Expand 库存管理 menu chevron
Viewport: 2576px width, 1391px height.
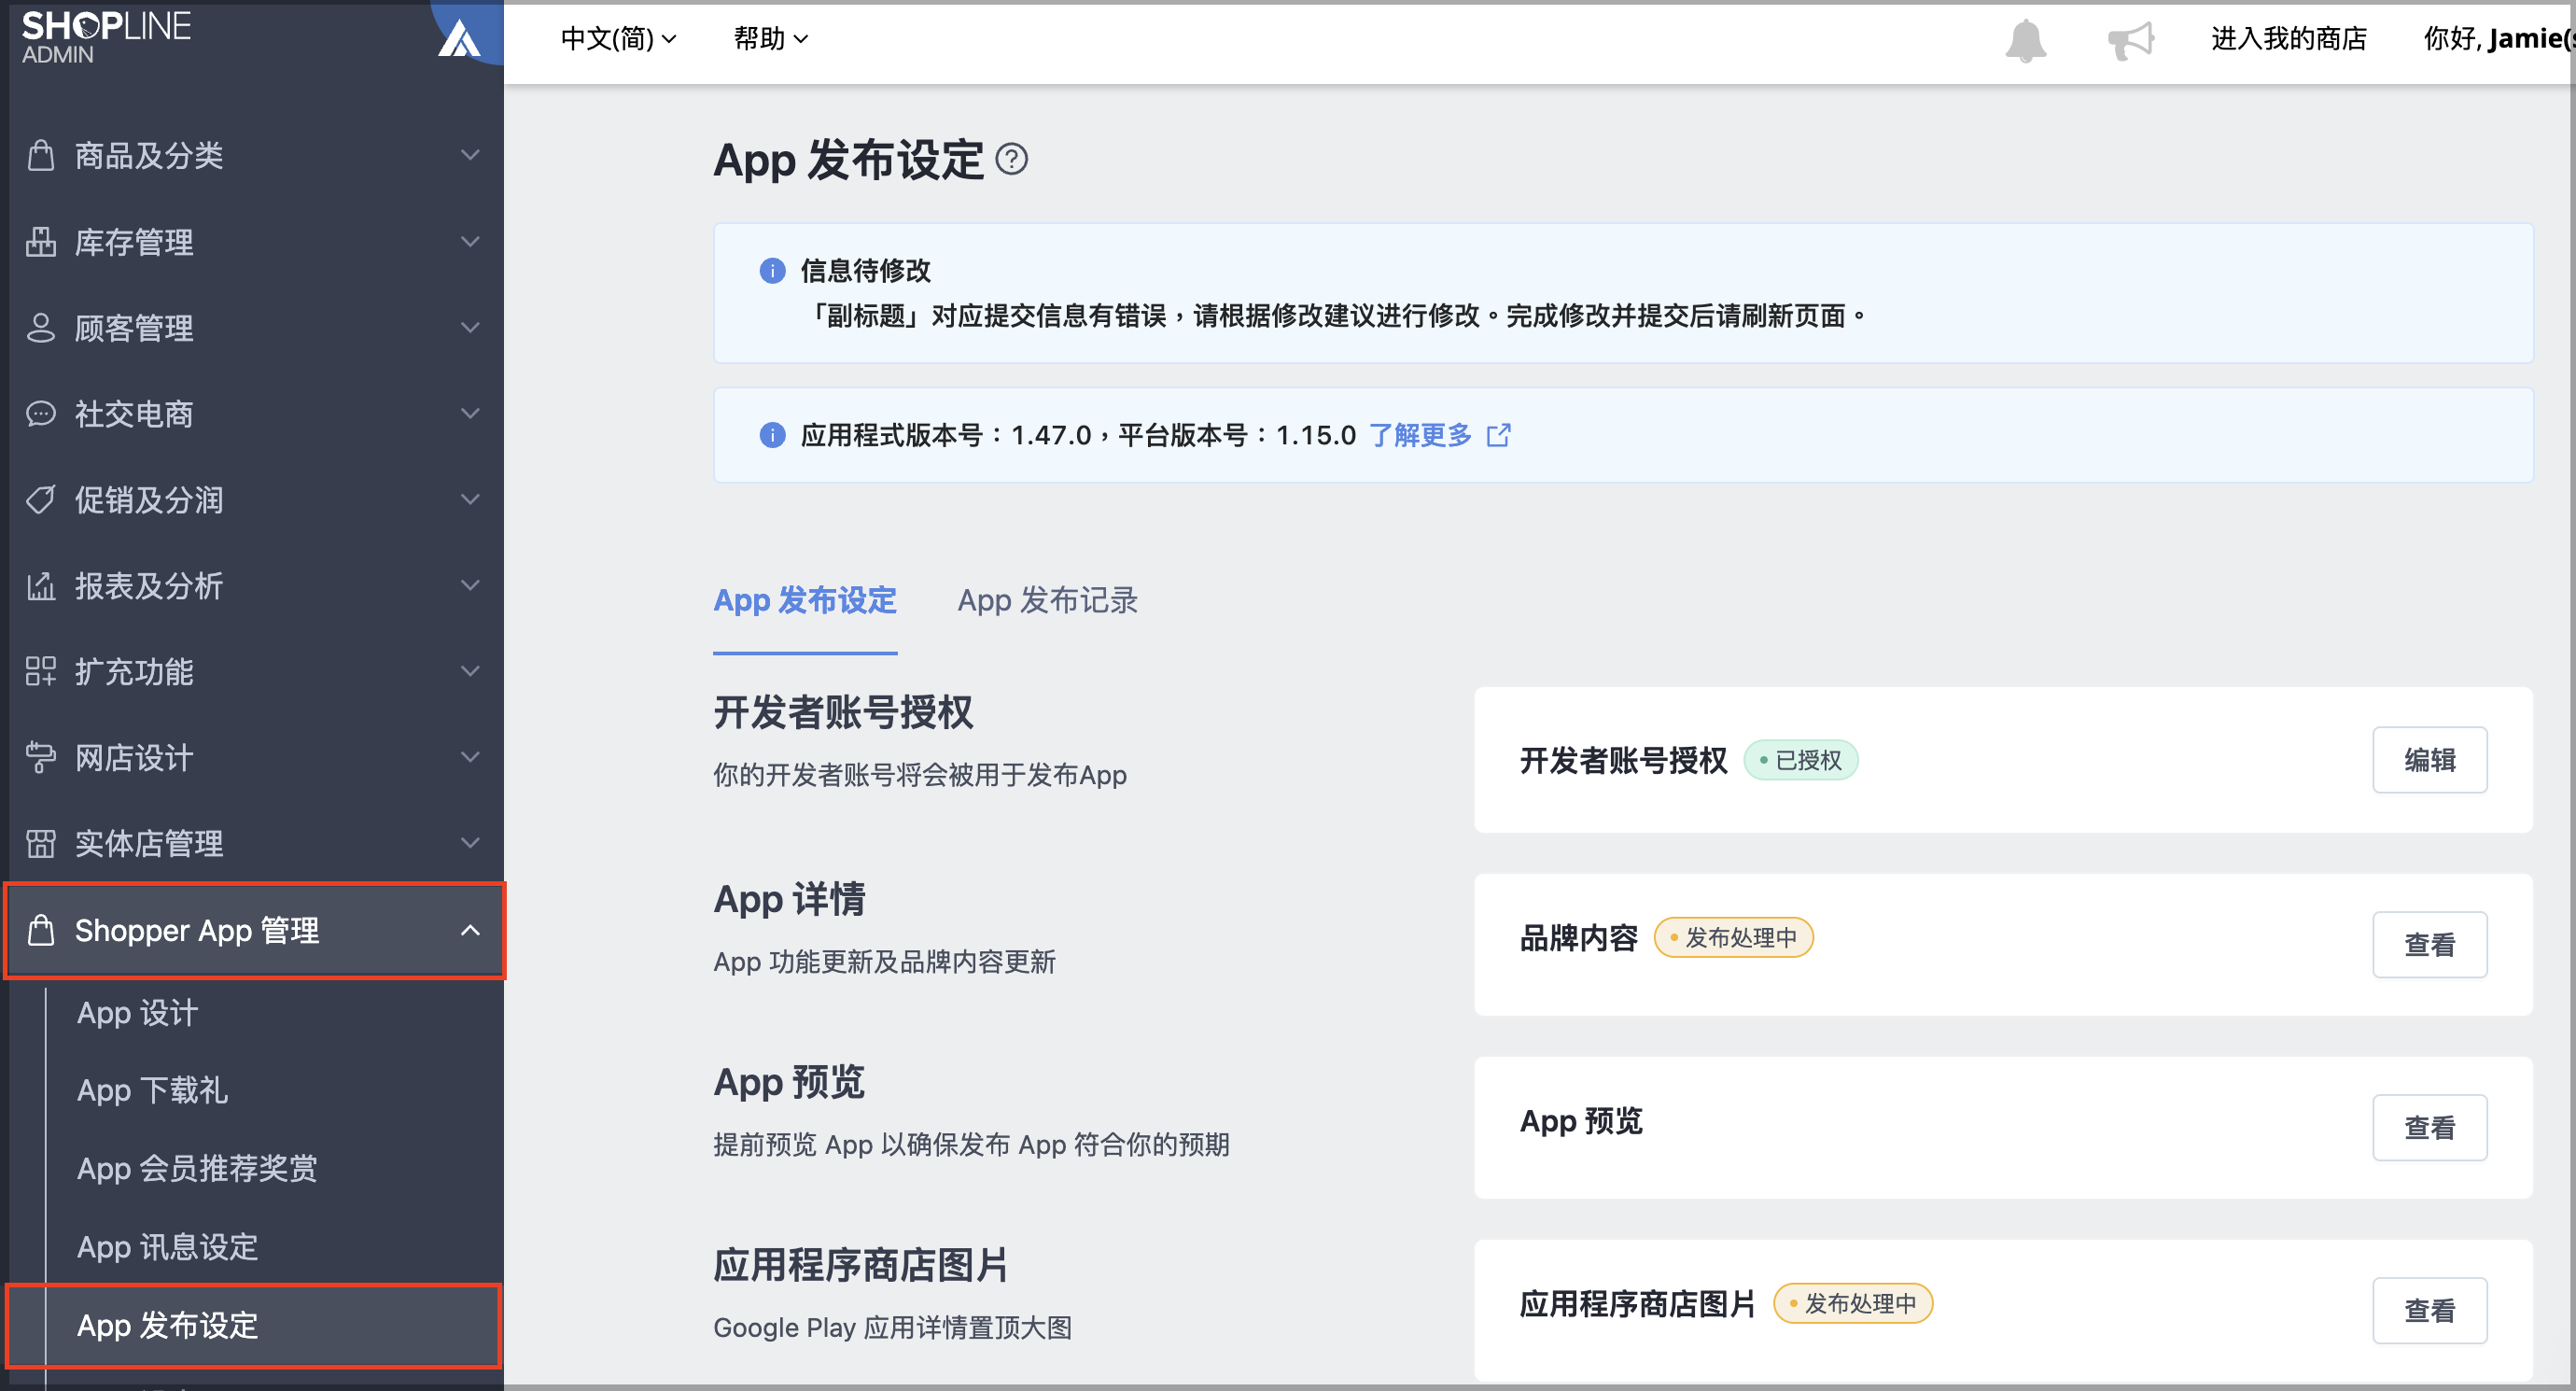pos(470,241)
